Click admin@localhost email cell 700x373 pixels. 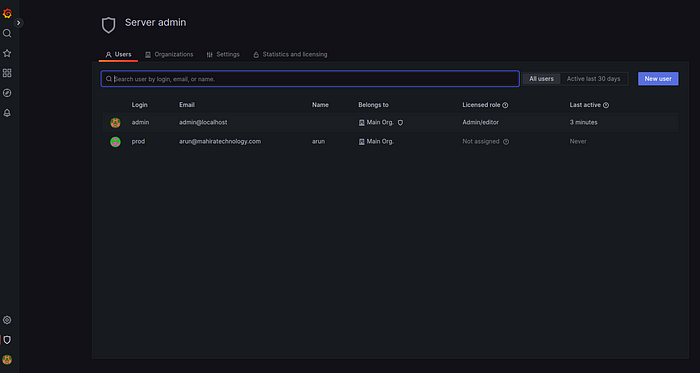[x=203, y=122]
